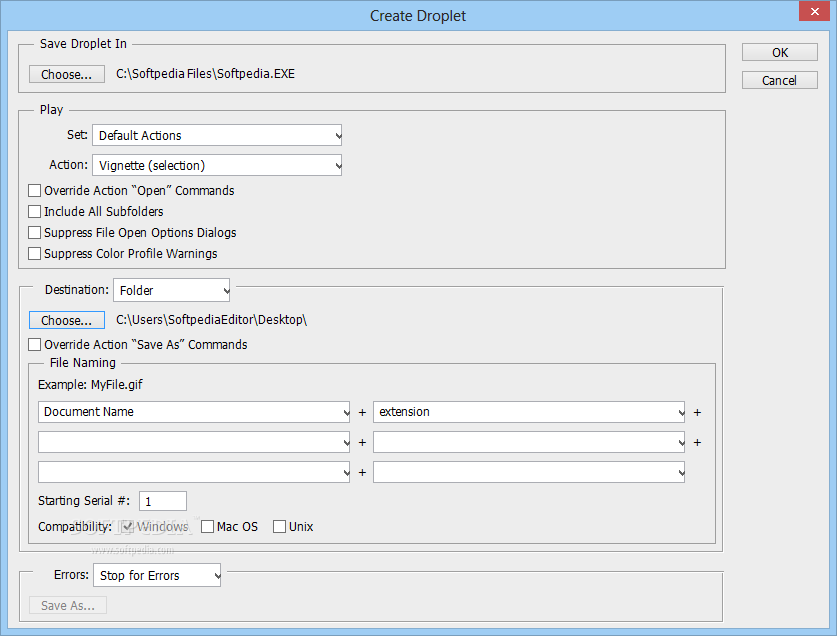837x636 pixels.
Task: Click the Example: MyFile.gif text
Action: [x=90, y=384]
